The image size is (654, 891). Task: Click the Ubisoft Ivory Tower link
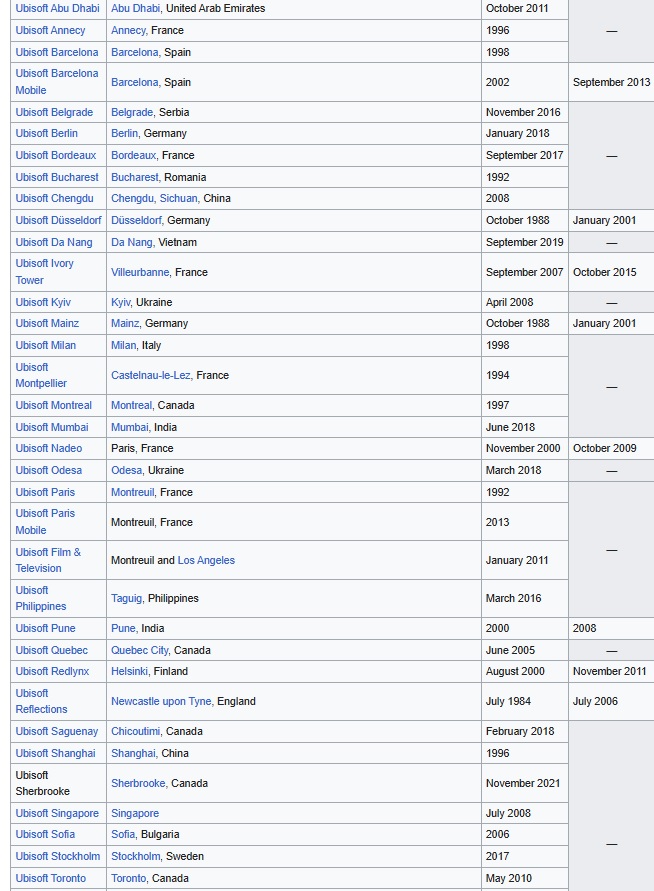[x=44, y=272]
